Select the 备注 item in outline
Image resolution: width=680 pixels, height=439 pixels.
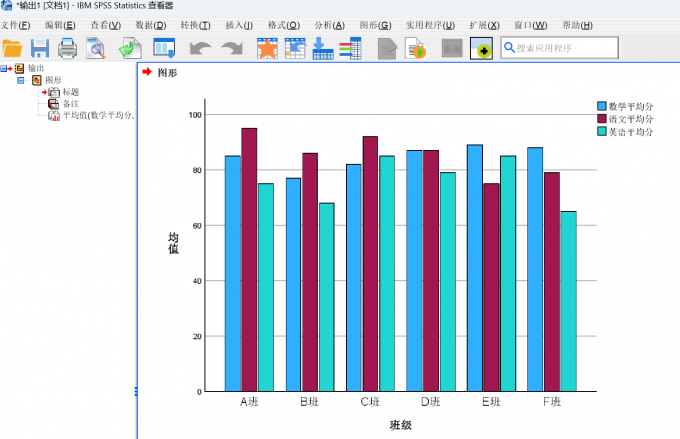tap(71, 103)
